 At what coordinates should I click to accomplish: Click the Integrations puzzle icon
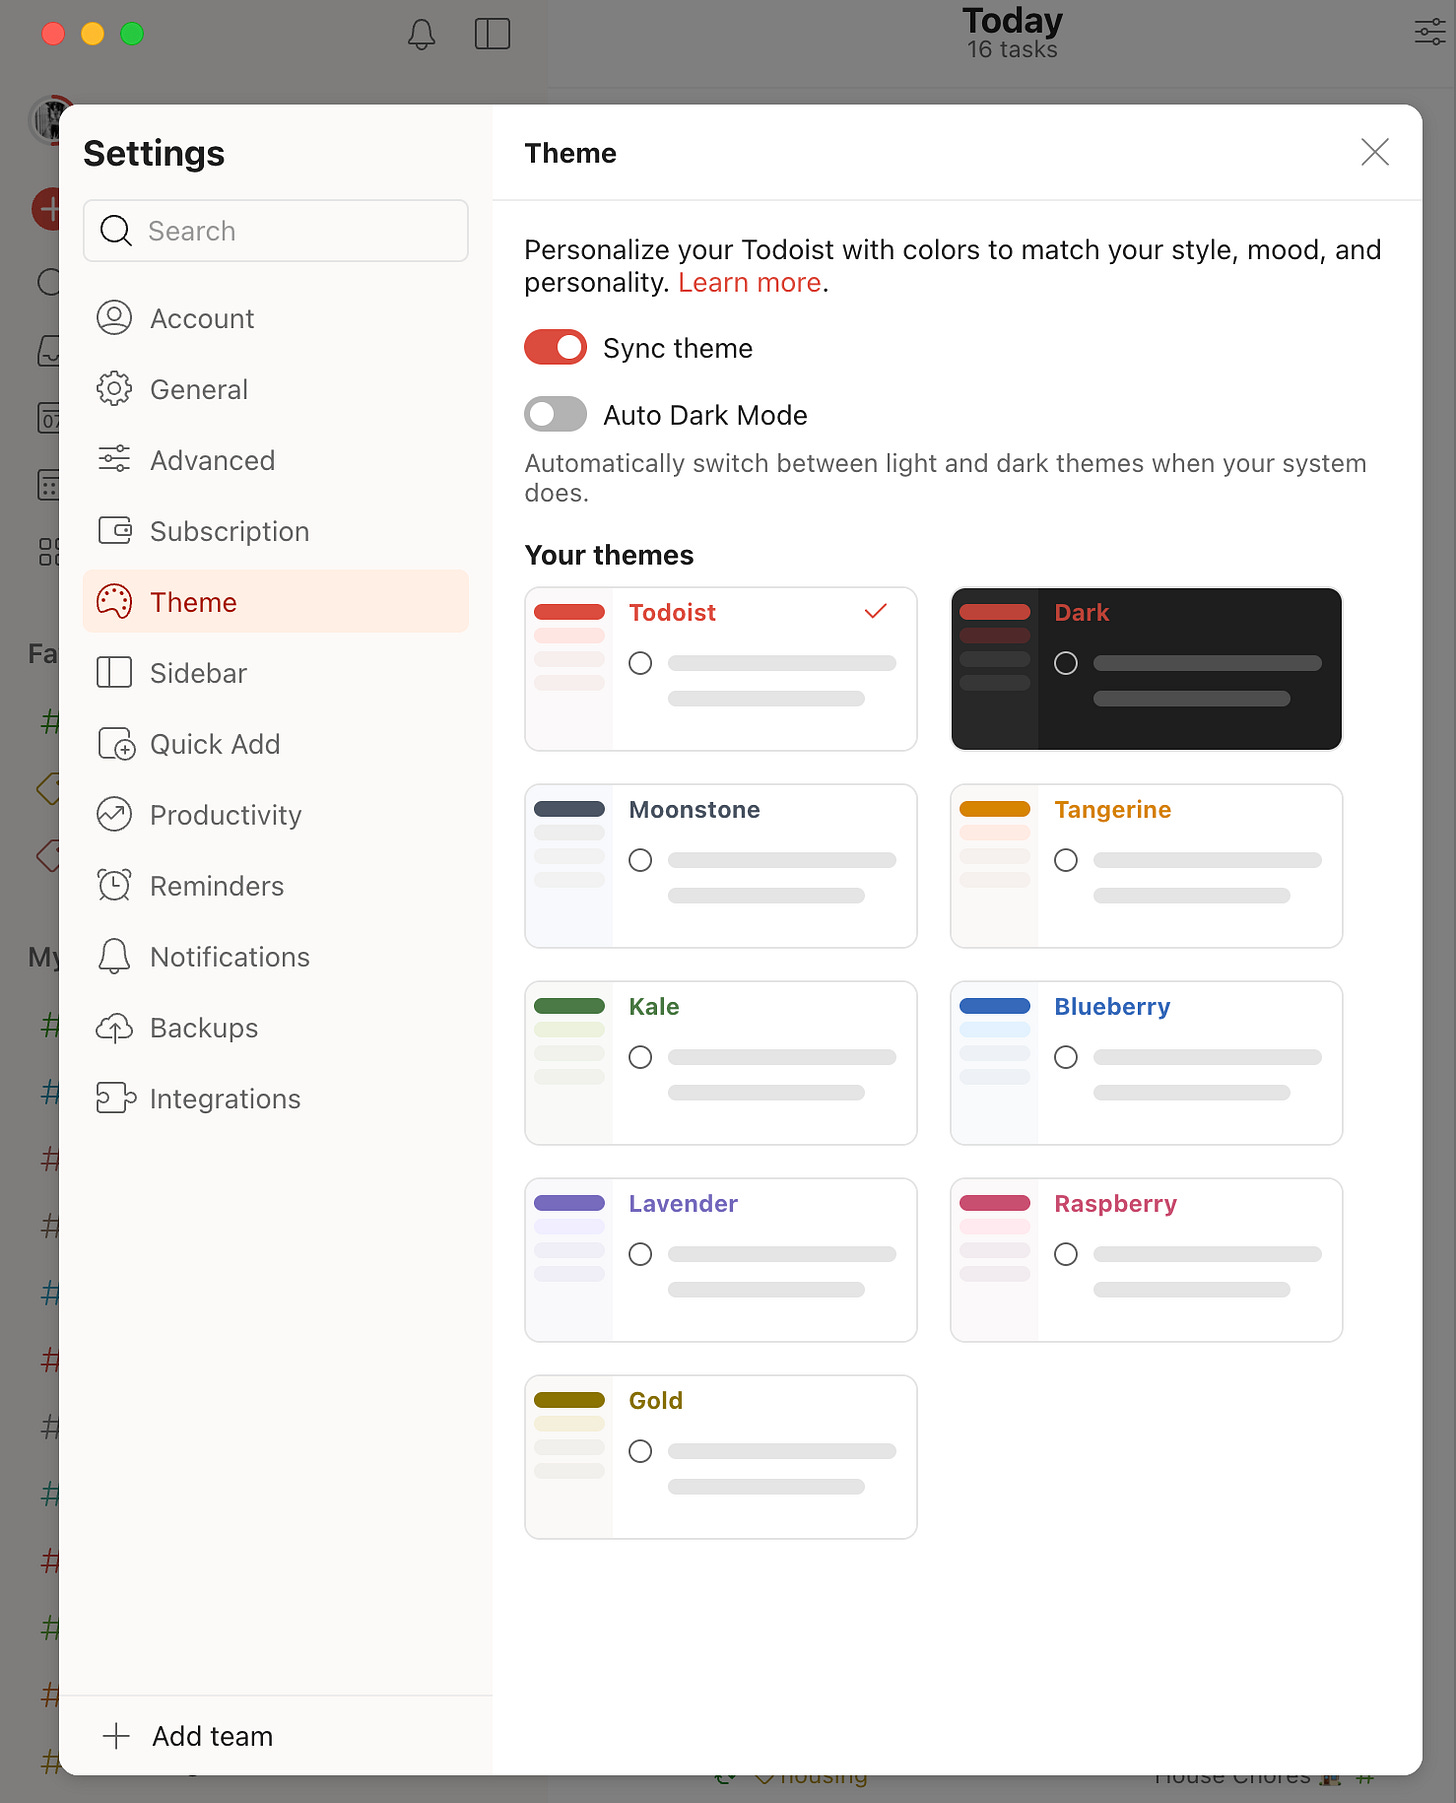click(x=116, y=1099)
